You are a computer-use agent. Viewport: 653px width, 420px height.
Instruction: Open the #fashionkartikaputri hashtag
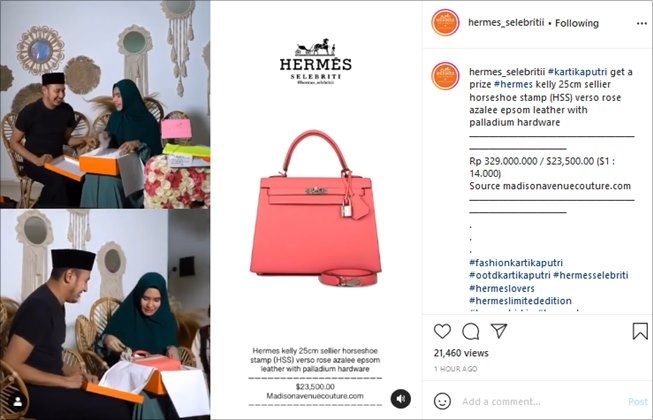tap(516, 263)
